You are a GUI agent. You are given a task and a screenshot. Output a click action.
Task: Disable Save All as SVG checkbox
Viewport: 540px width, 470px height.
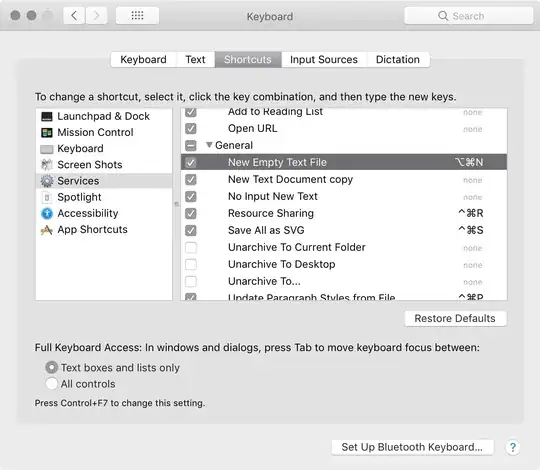(191, 230)
